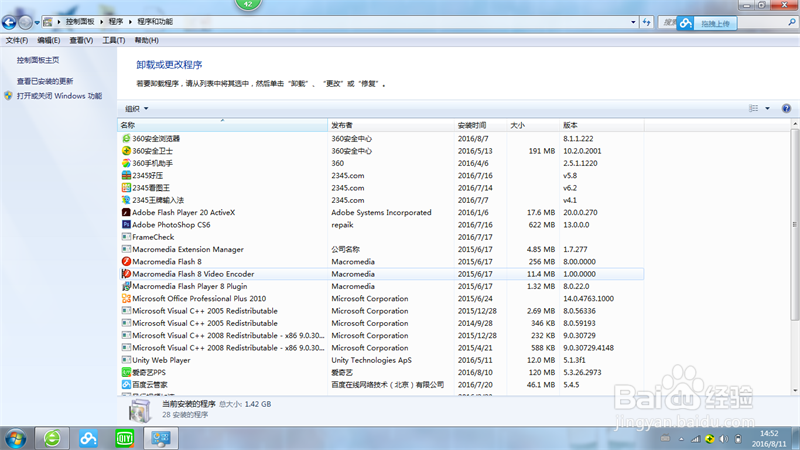Open the view options dropdown arrow

tap(767, 108)
